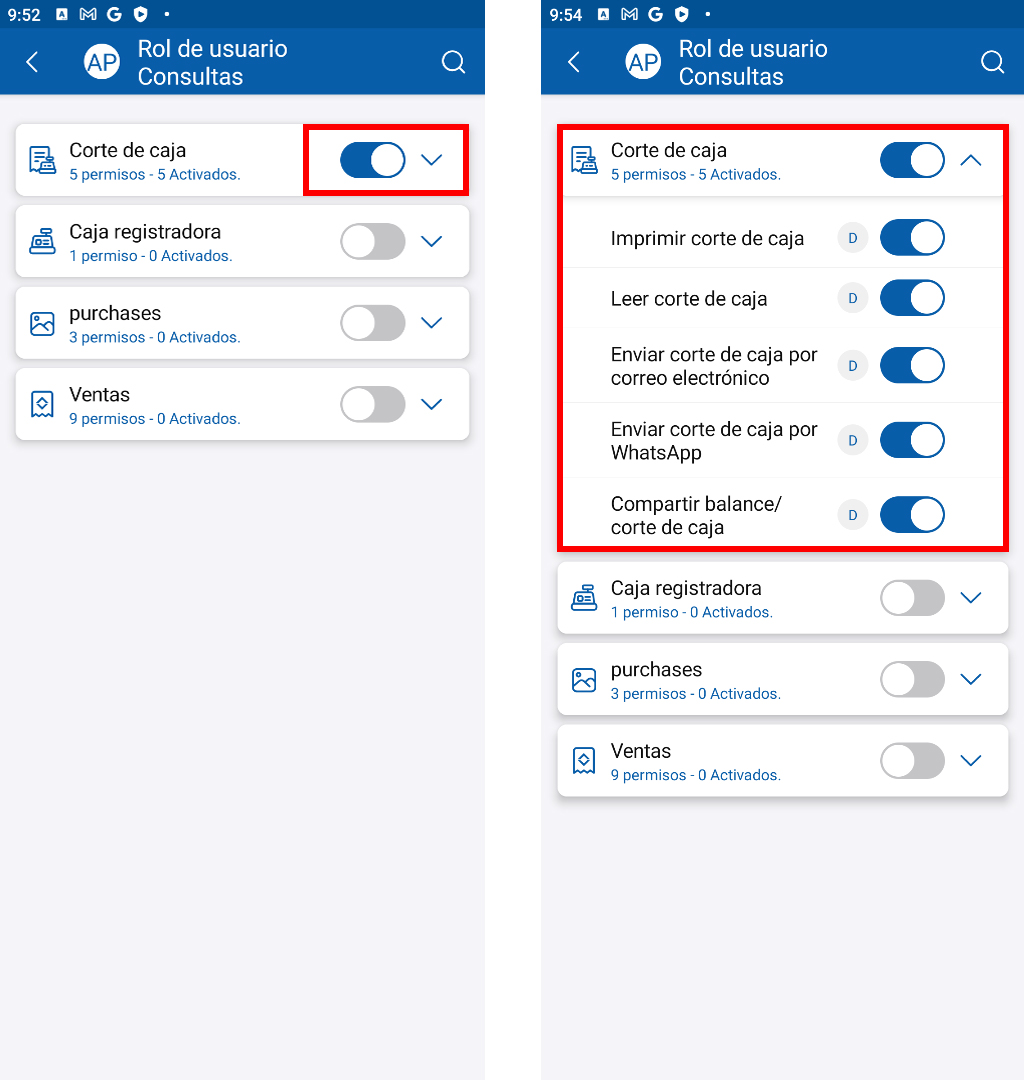Tap the Ventas card title on the right screen
Image resolution: width=1024 pixels, height=1080 pixels.
point(640,751)
